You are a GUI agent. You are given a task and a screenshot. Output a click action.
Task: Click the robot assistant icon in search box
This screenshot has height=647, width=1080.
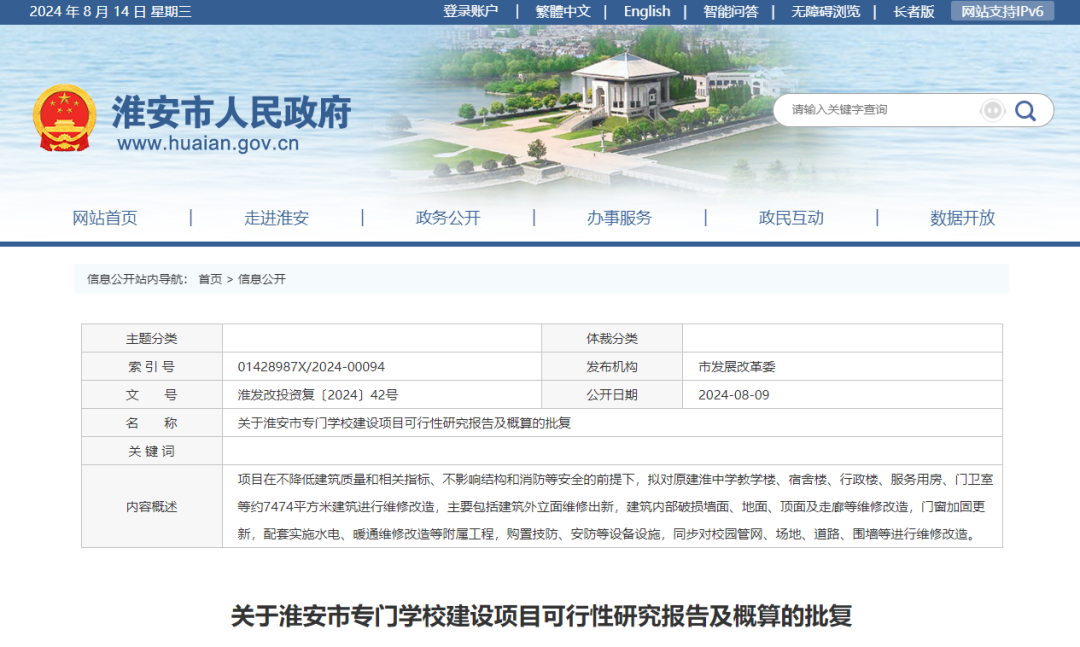point(992,110)
